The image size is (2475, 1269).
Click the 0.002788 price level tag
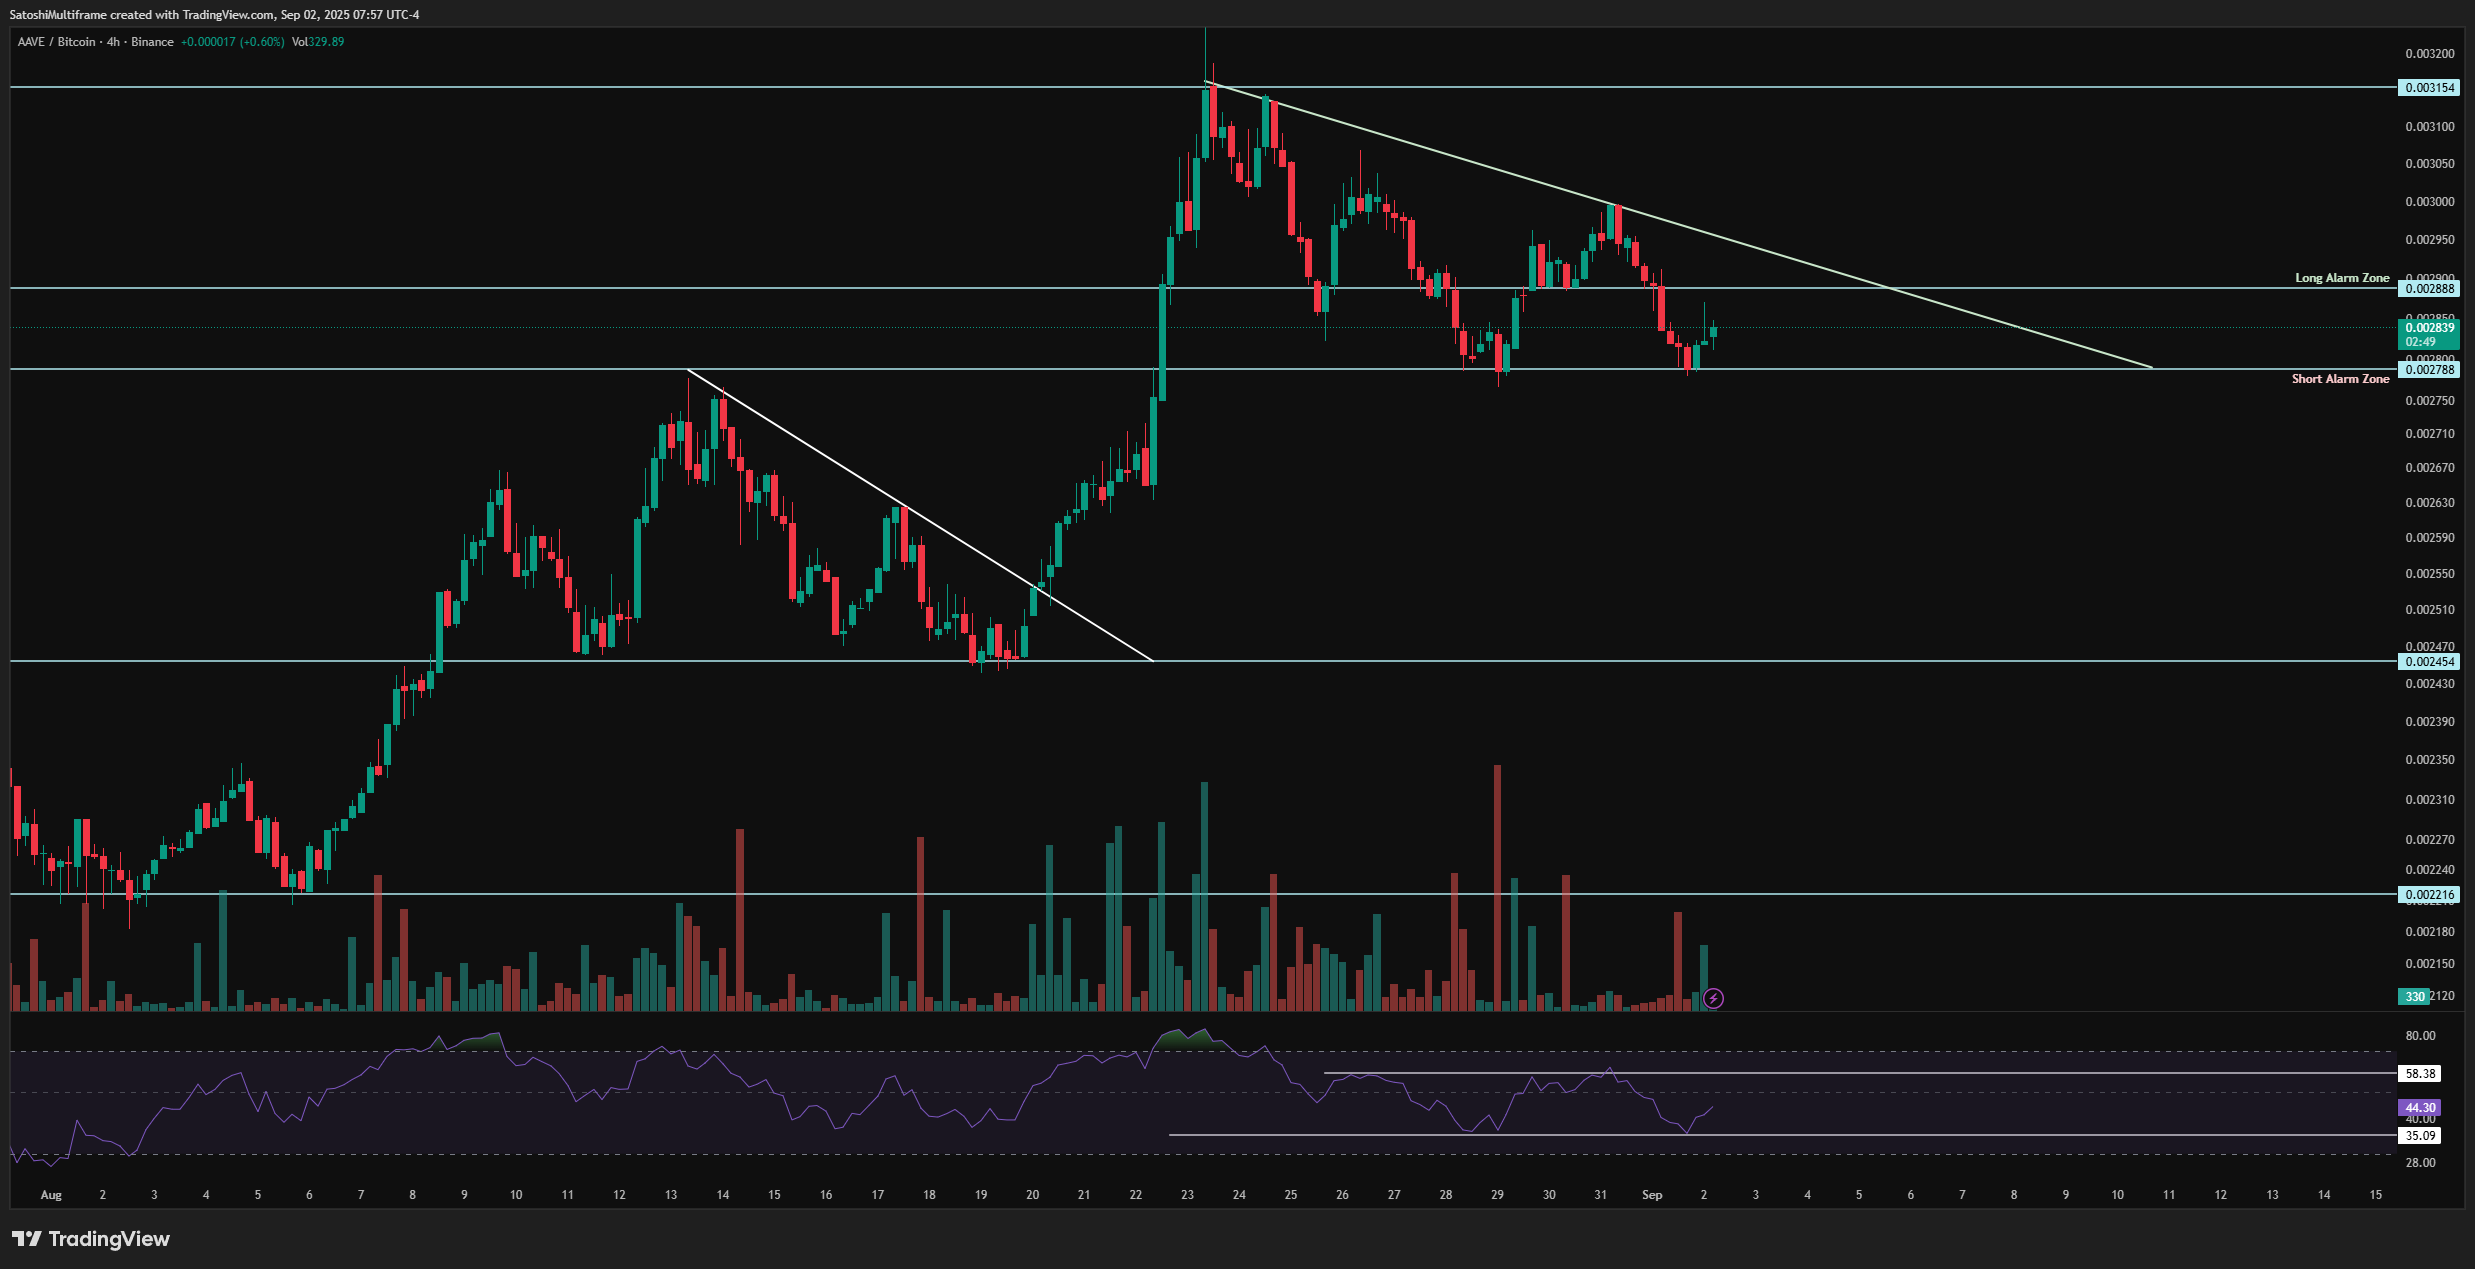pyautogui.click(x=2429, y=370)
